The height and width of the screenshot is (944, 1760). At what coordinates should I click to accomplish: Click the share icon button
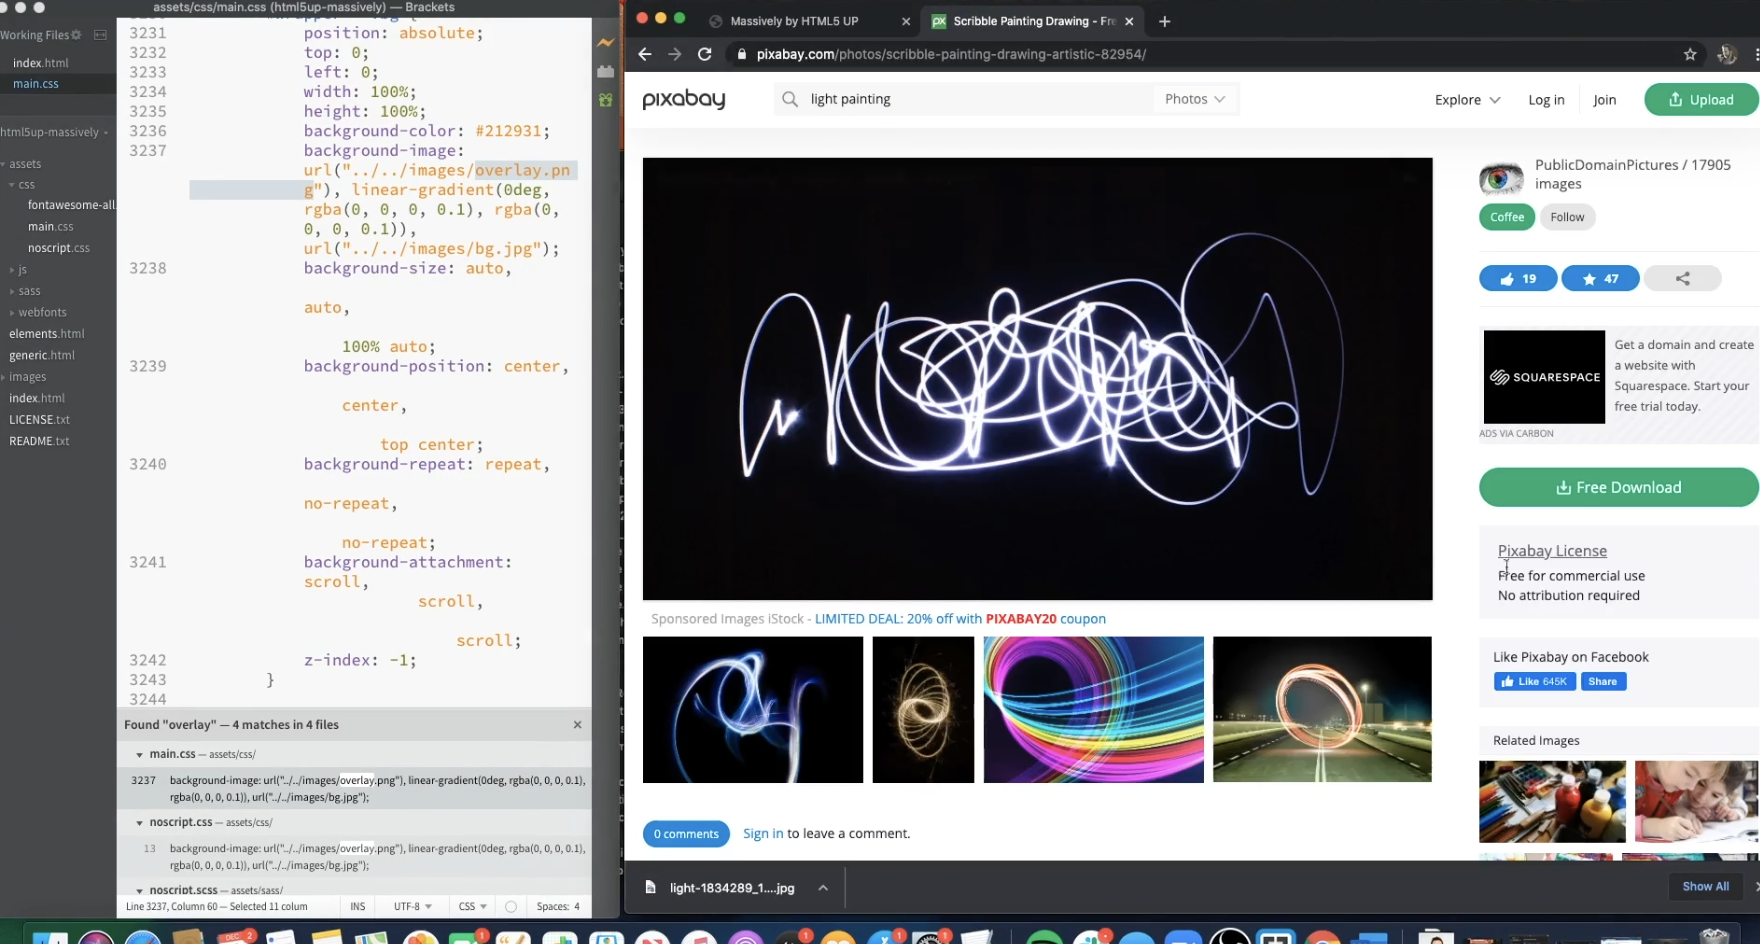(x=1682, y=279)
